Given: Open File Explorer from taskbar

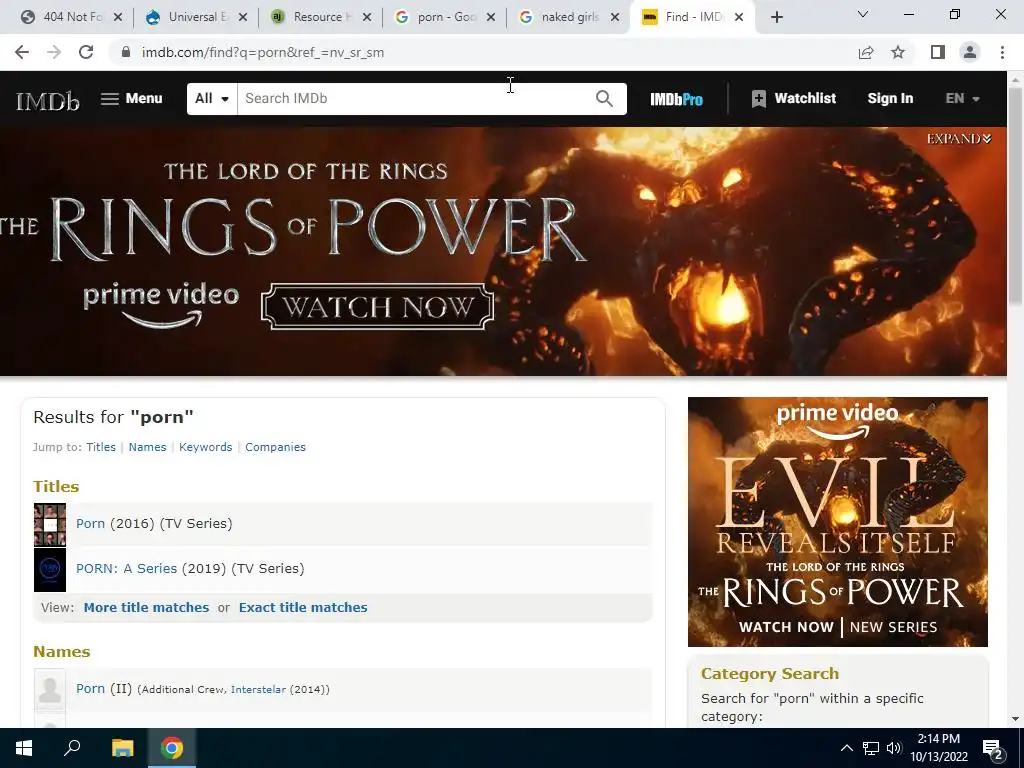Looking at the screenshot, I should coord(122,748).
